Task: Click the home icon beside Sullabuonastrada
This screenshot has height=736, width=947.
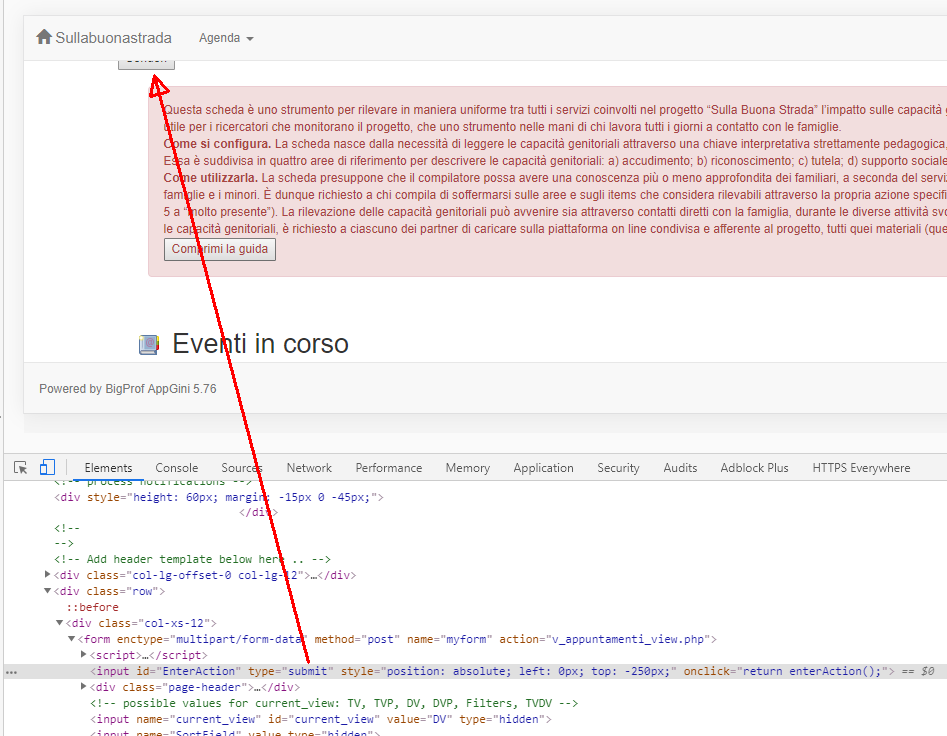Action: 44,37
